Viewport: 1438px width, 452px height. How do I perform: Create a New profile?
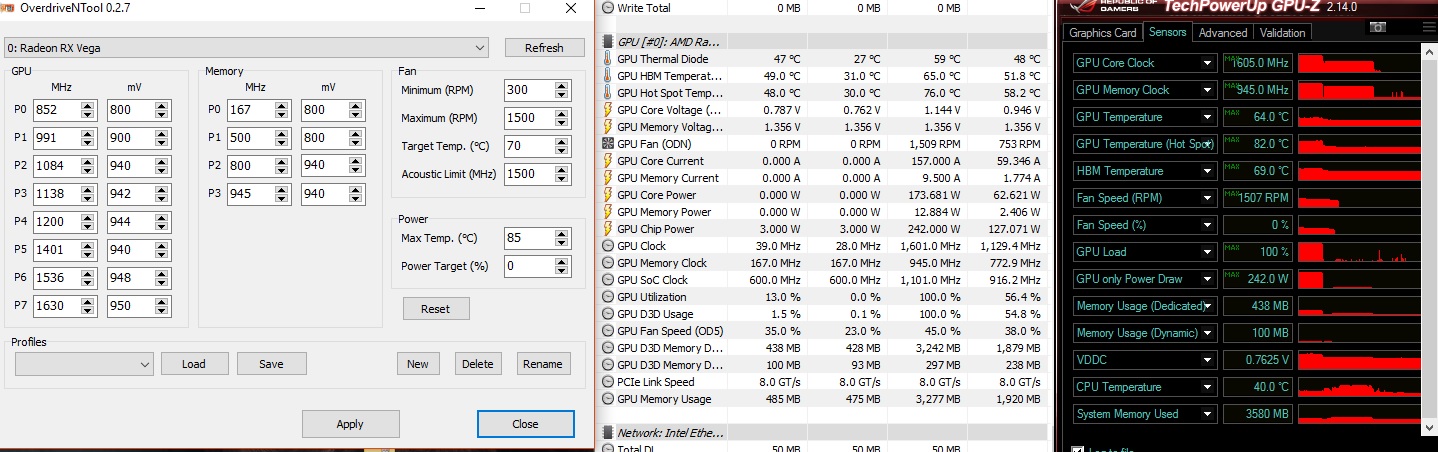coord(418,364)
